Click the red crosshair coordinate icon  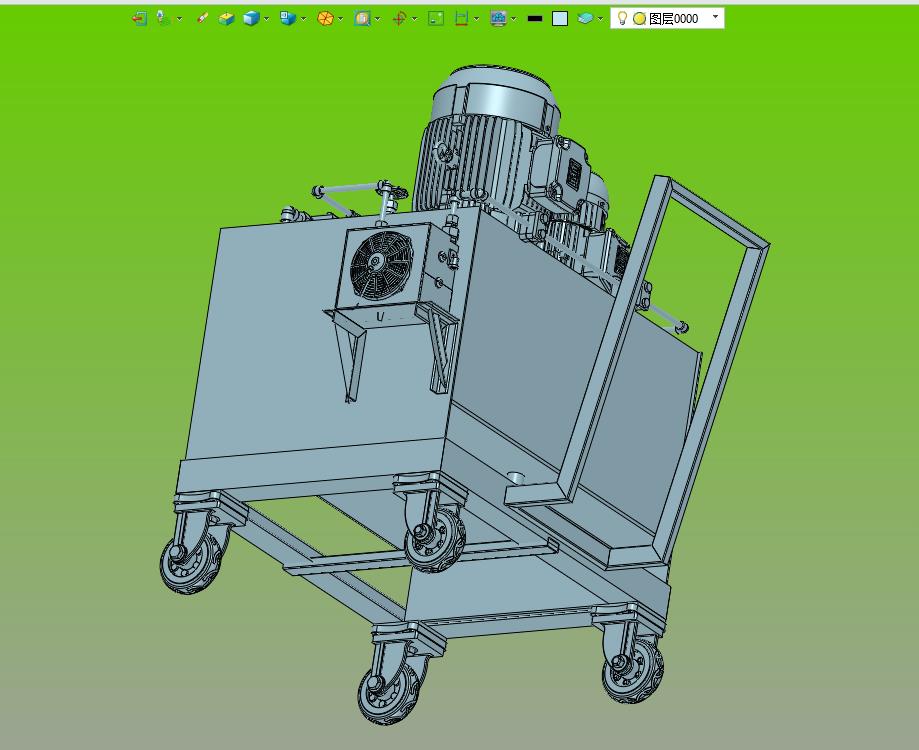click(x=399, y=19)
